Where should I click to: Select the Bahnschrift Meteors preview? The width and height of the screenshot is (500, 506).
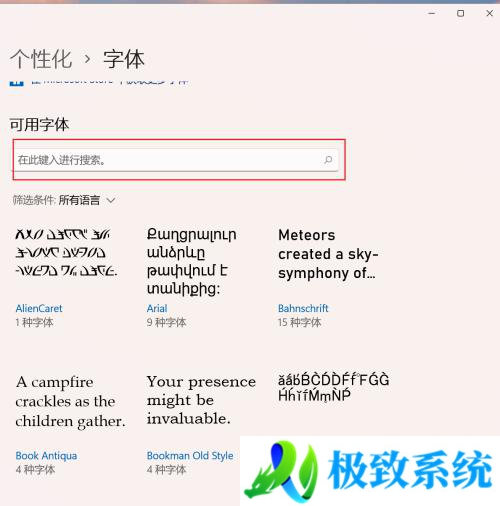(328, 254)
